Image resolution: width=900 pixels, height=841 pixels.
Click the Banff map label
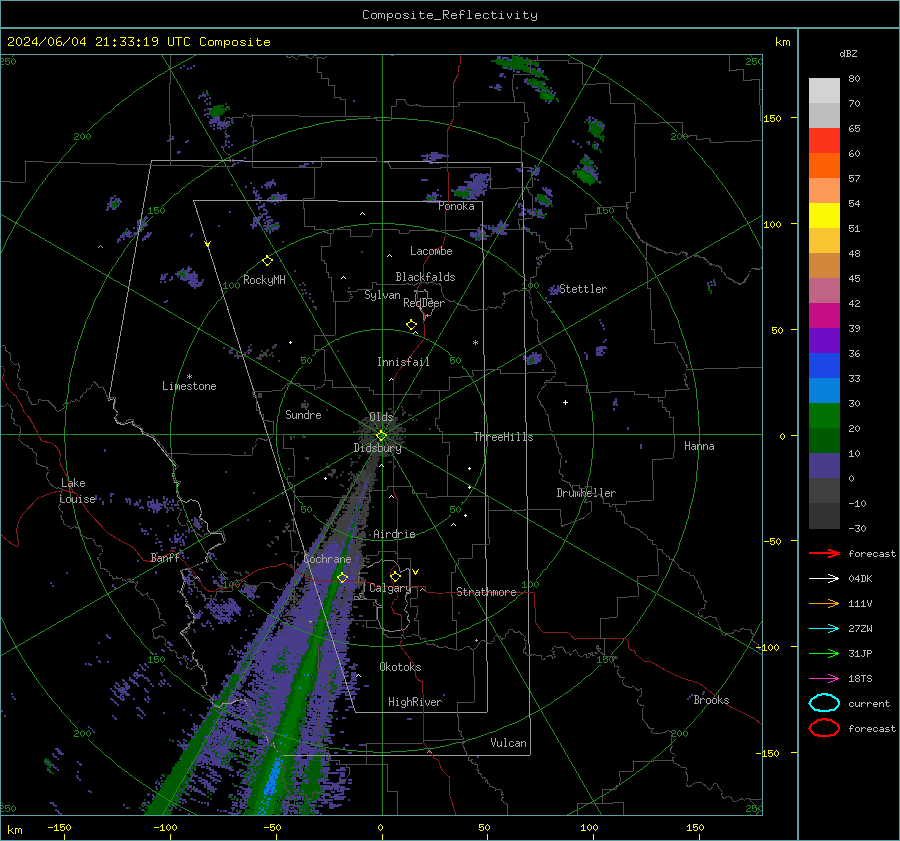[165, 557]
